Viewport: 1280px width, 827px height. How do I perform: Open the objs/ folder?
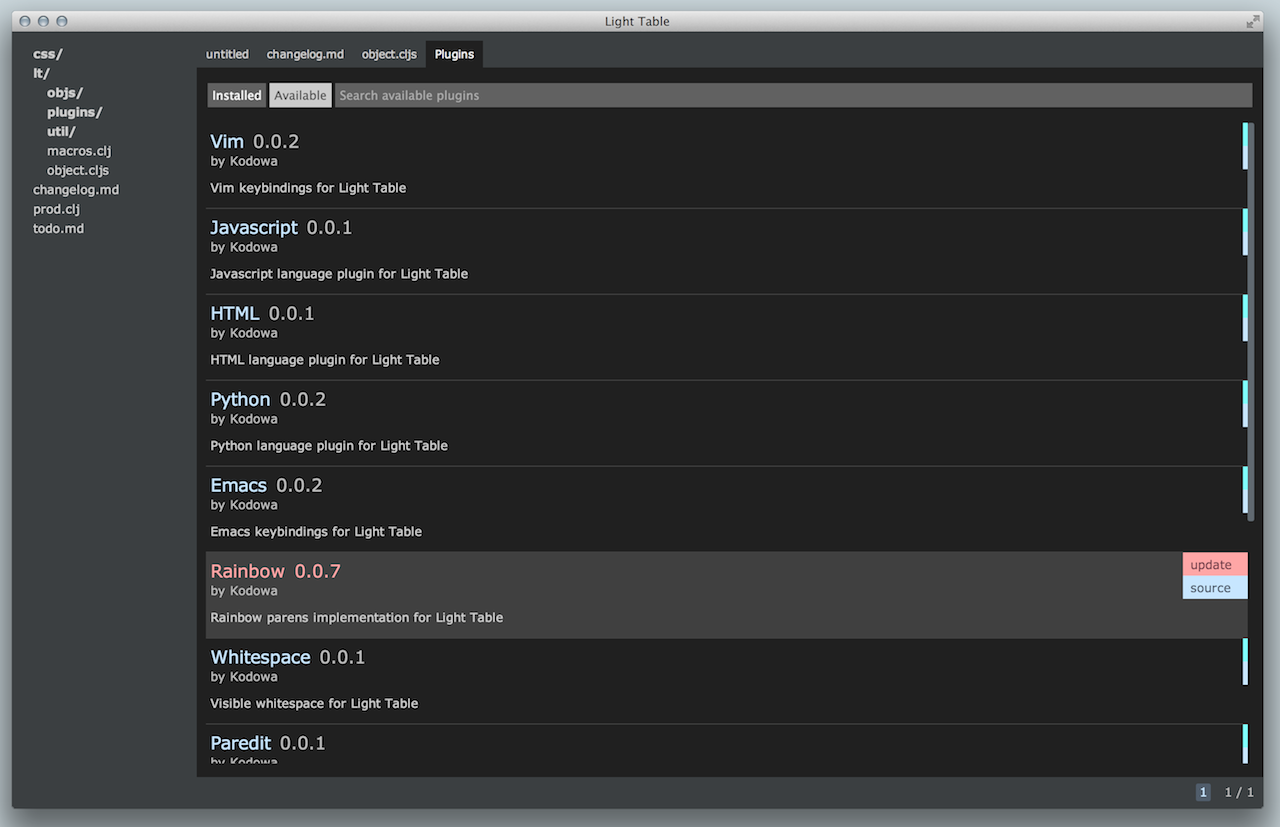click(63, 92)
